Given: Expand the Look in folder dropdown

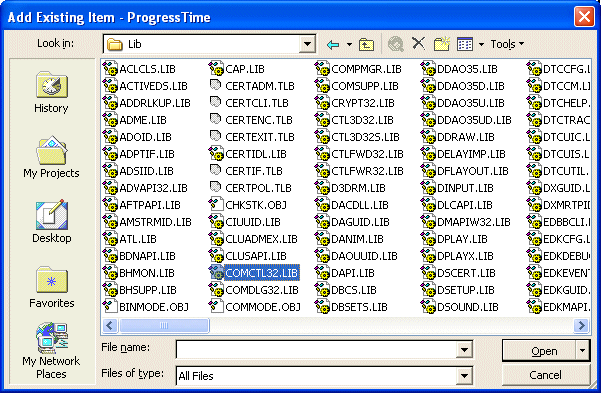Looking at the screenshot, I should coord(307,44).
